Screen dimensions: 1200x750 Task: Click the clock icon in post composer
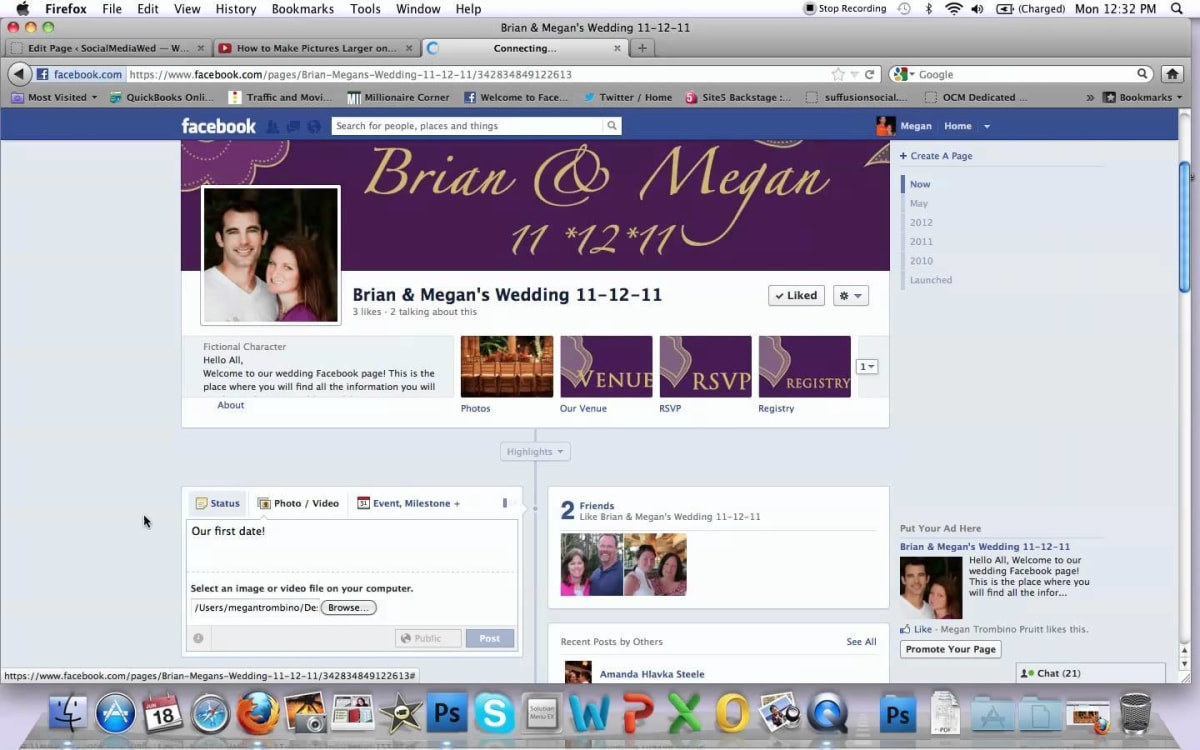[x=198, y=638]
